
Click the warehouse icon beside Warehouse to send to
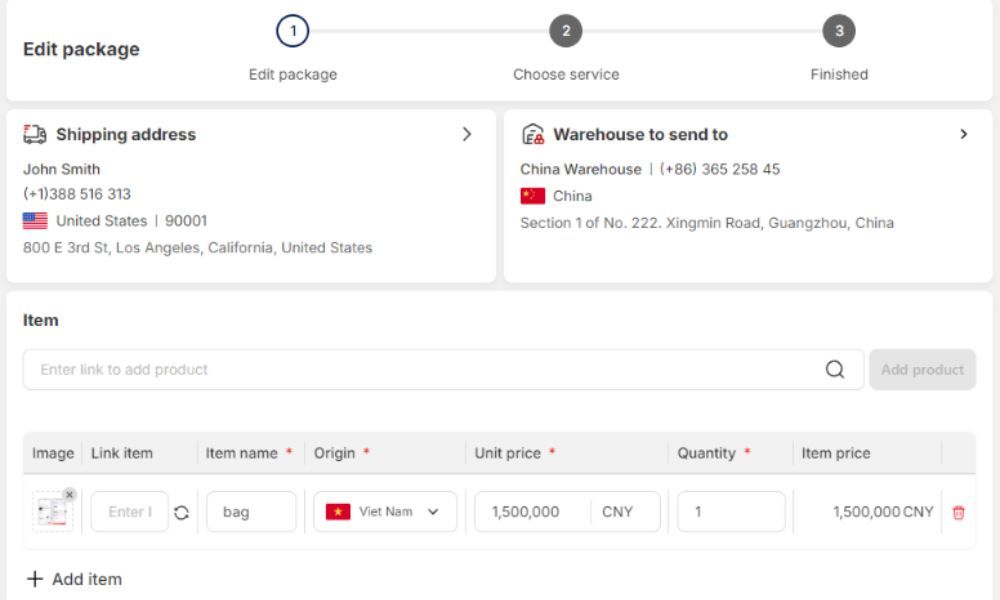tap(533, 135)
